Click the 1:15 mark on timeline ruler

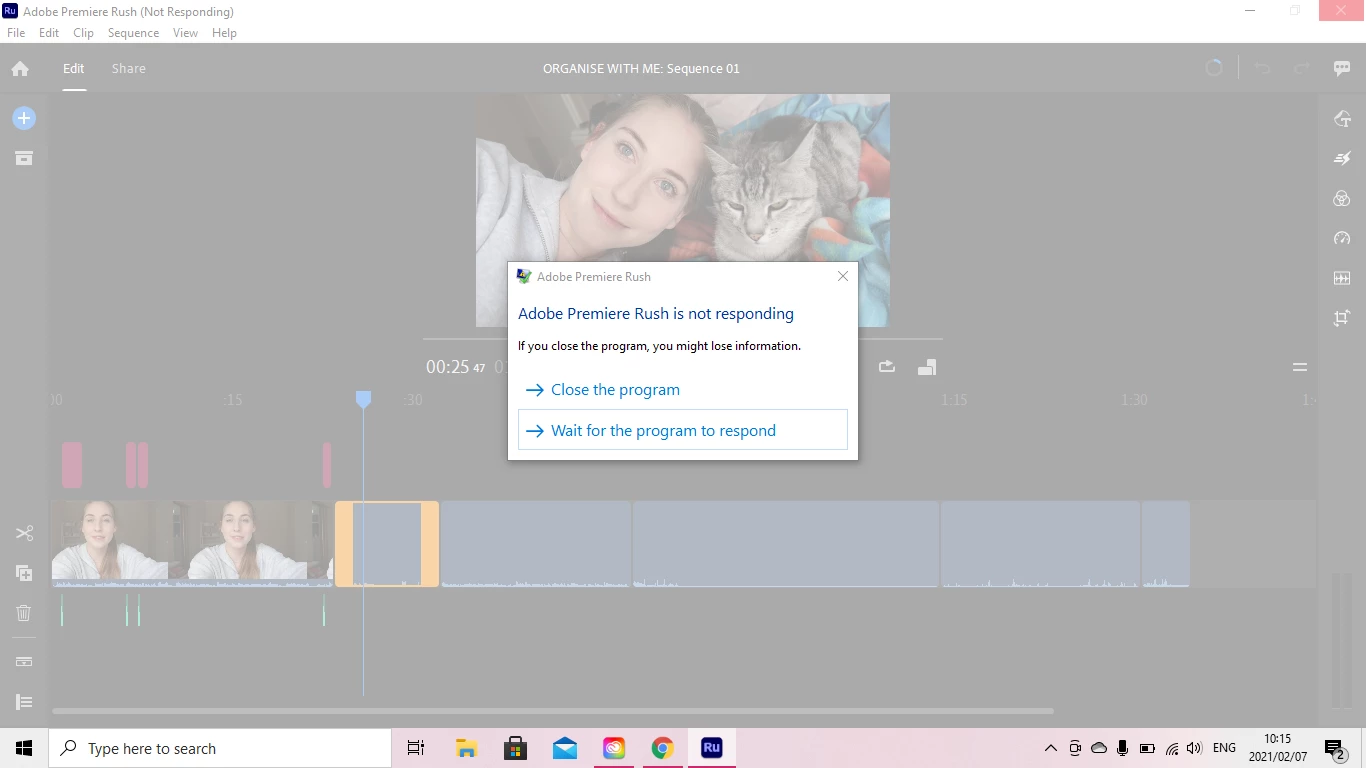(954, 400)
